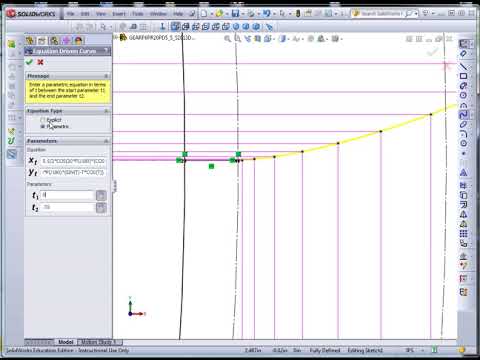The height and width of the screenshot is (360, 480).
Task: Accept the Equation Driven Curve with green checkmark
Action: 29,62
